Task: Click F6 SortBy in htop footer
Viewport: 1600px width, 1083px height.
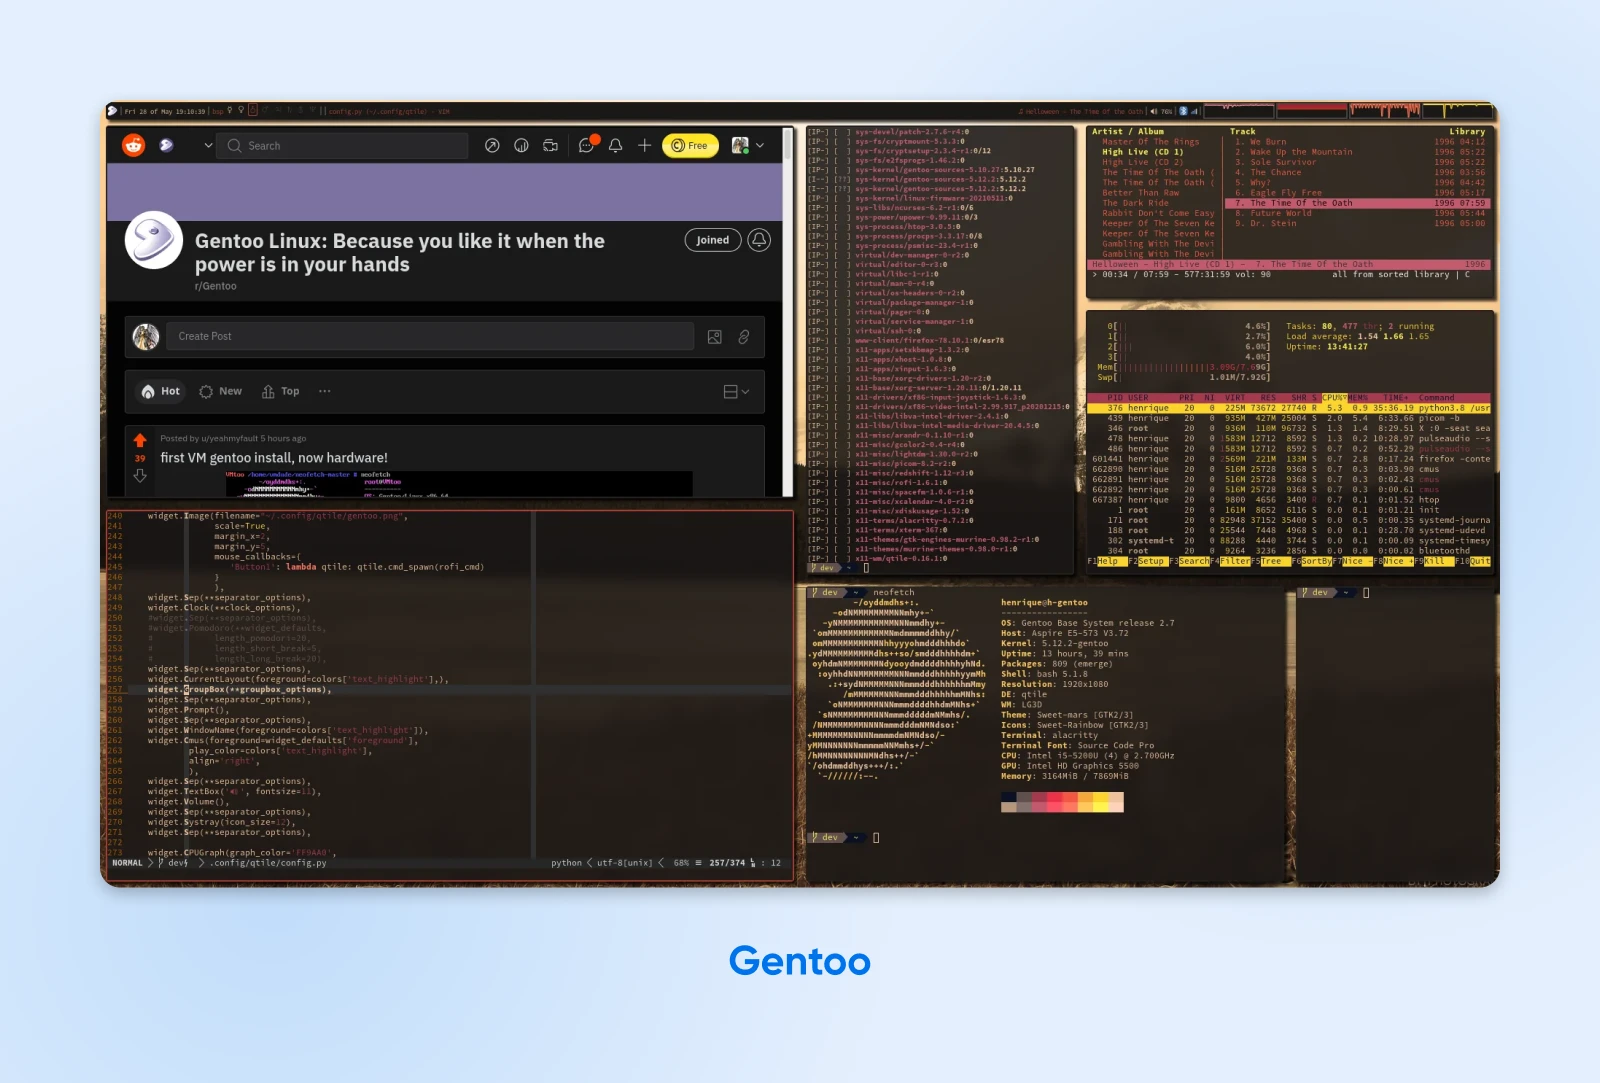Action: click(1311, 561)
